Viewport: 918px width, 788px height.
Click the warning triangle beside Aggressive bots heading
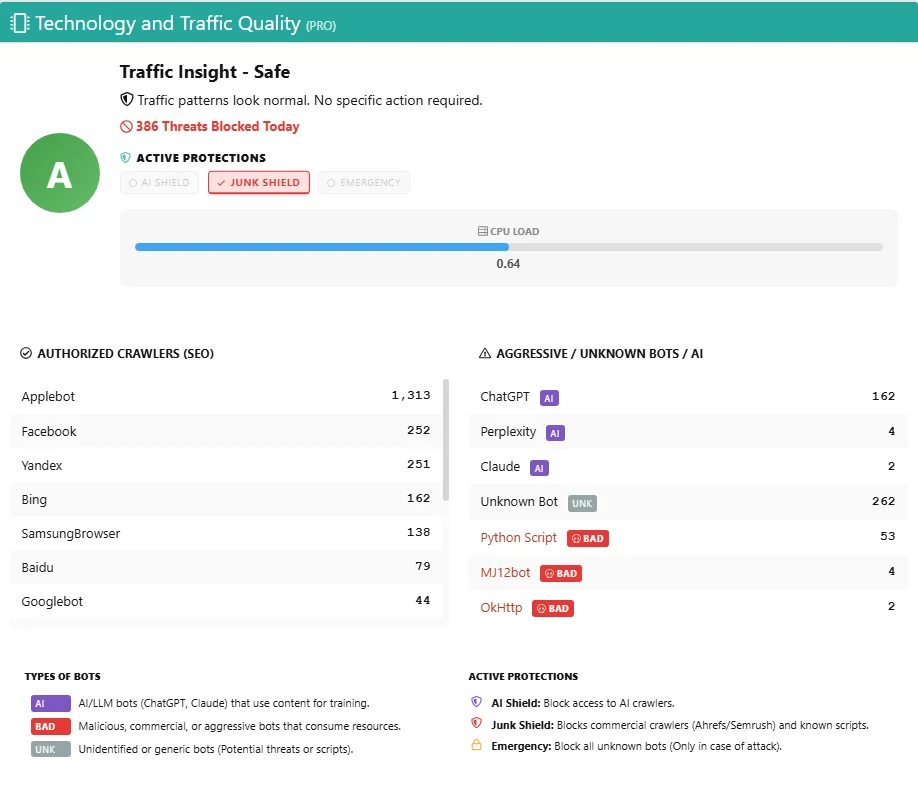click(485, 353)
